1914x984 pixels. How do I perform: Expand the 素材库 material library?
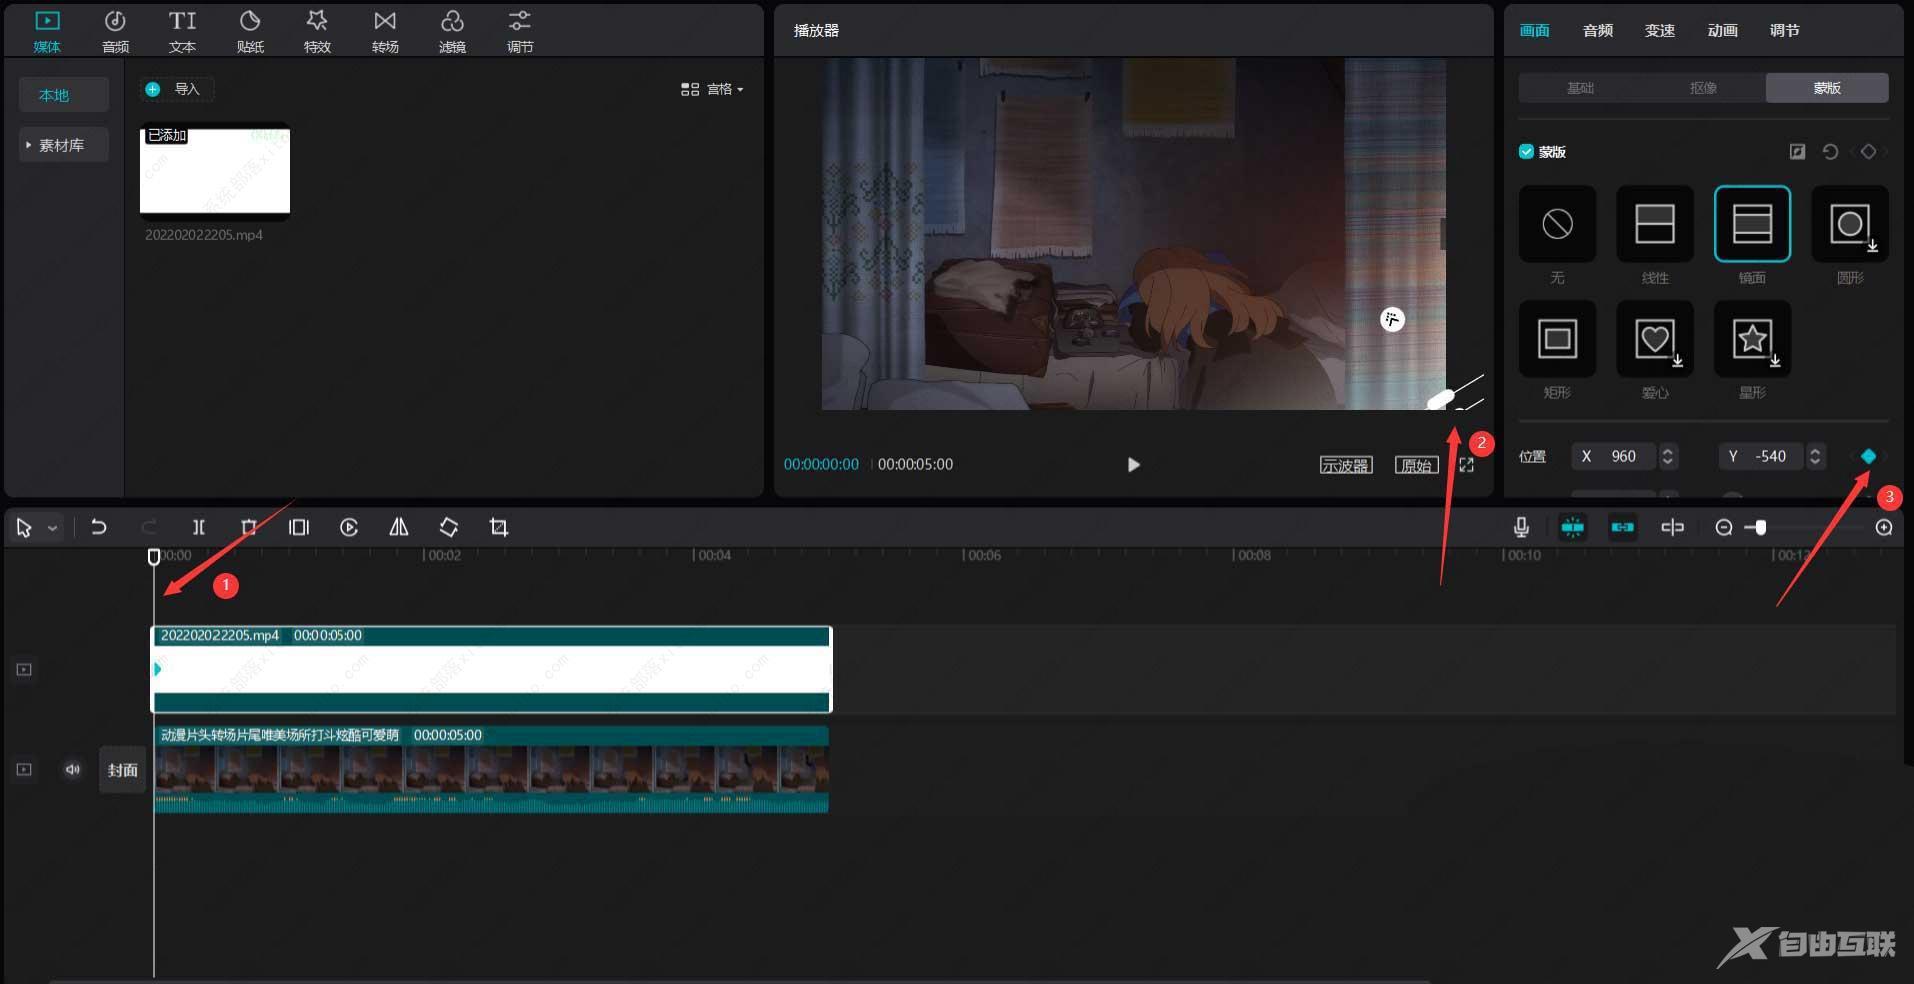63,145
